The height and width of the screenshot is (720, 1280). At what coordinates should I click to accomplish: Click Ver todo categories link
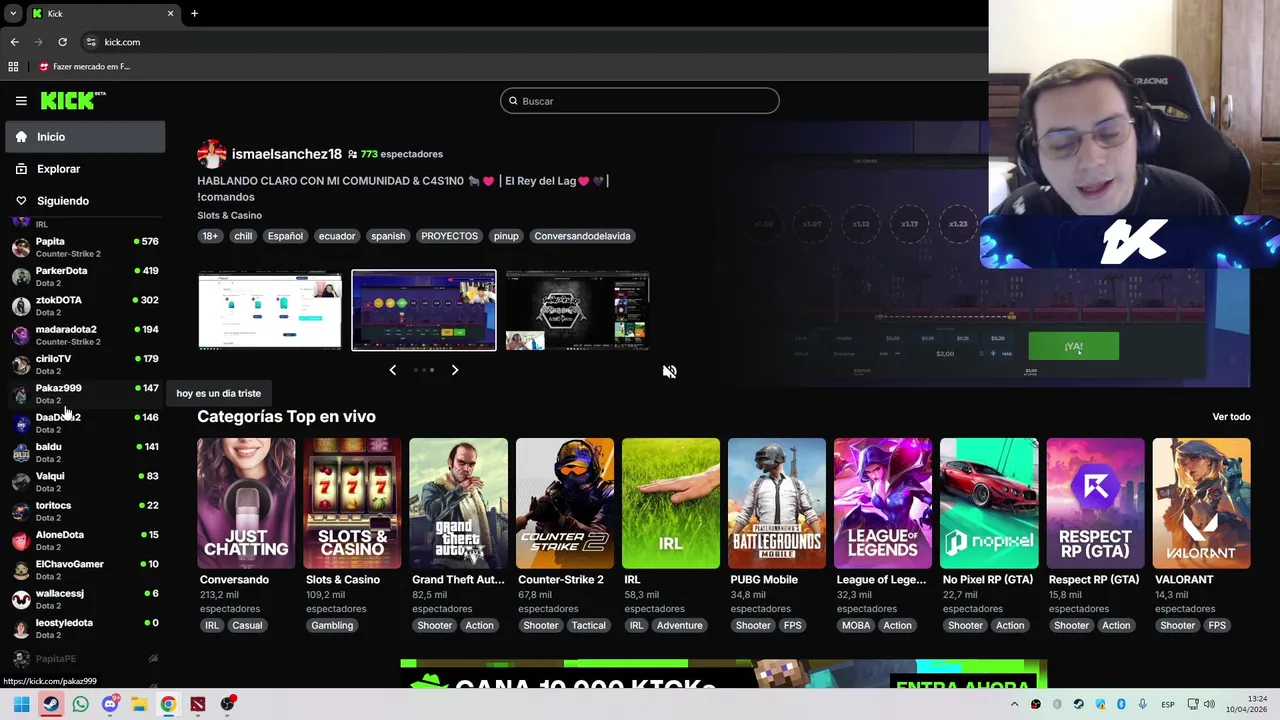tap(1231, 417)
